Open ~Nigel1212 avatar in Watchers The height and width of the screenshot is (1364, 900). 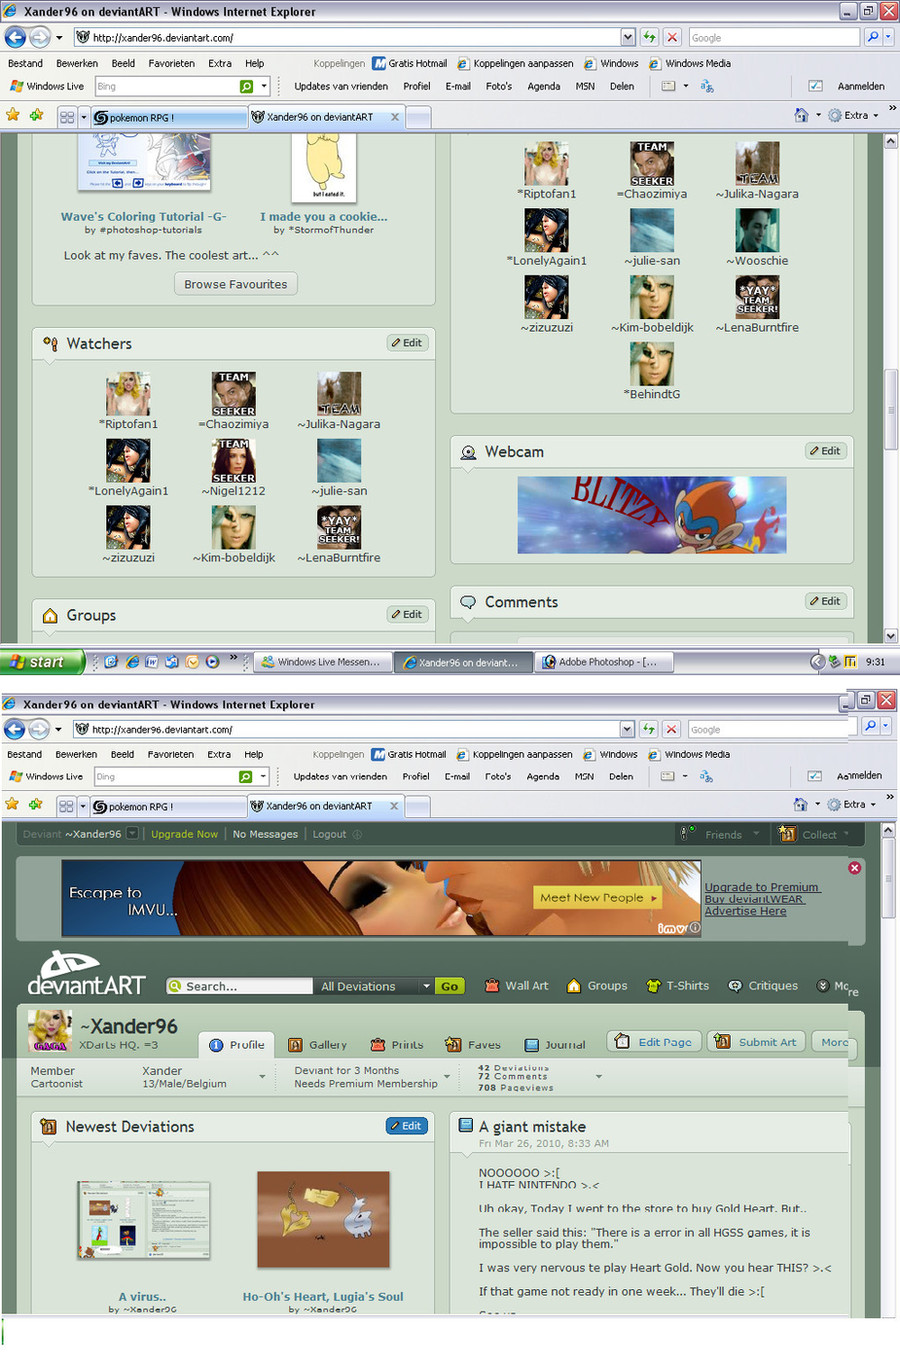[x=233, y=461]
